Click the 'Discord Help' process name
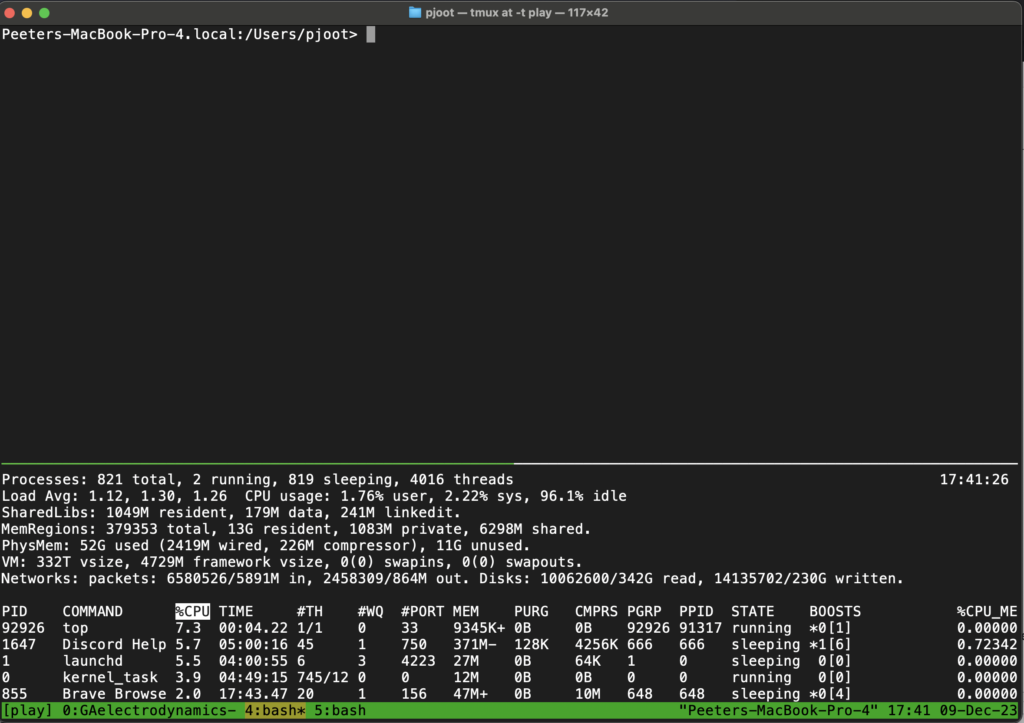 (x=114, y=644)
